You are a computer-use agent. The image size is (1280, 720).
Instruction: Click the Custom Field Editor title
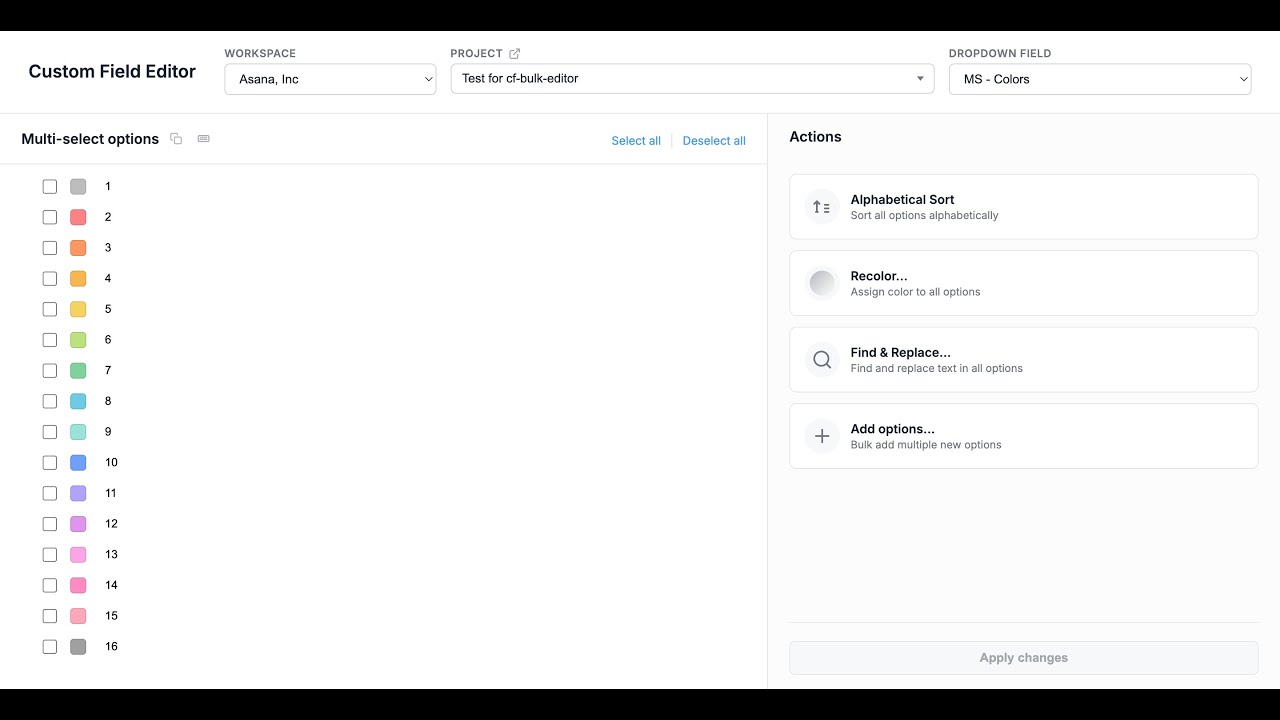click(112, 72)
